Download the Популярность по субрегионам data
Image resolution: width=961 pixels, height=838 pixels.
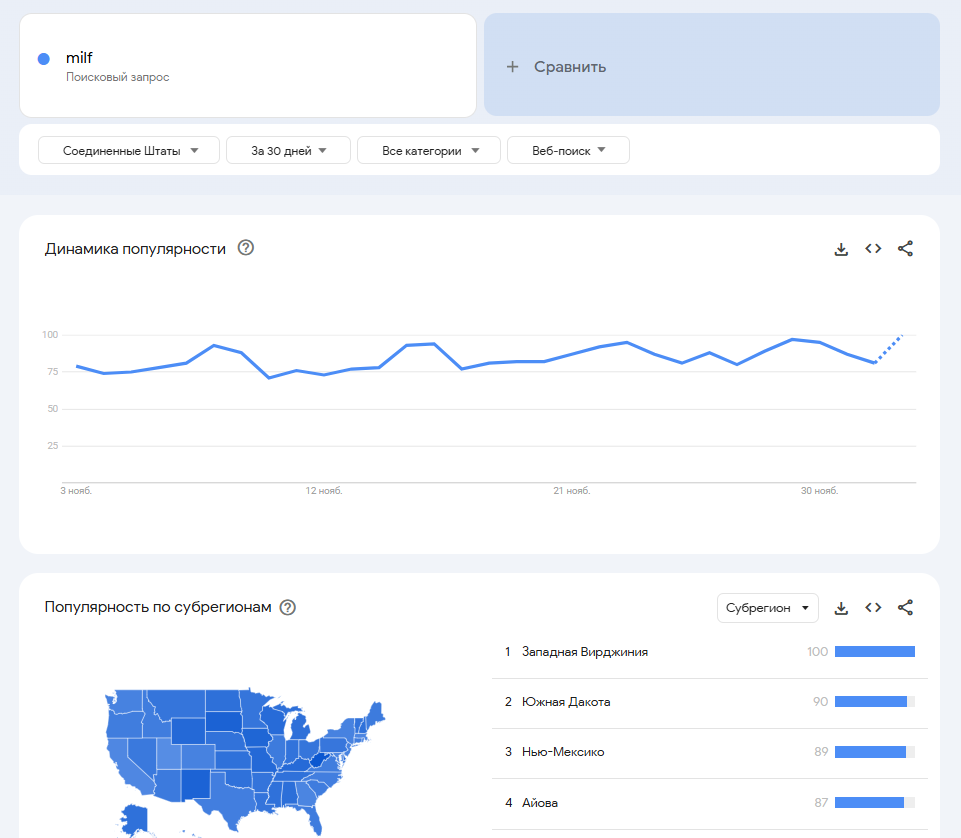tap(841, 608)
